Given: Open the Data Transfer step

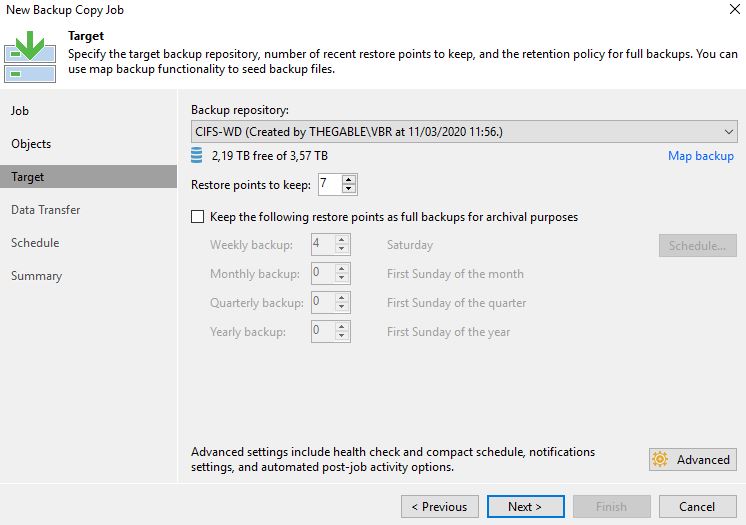Looking at the screenshot, I should coord(46,210).
